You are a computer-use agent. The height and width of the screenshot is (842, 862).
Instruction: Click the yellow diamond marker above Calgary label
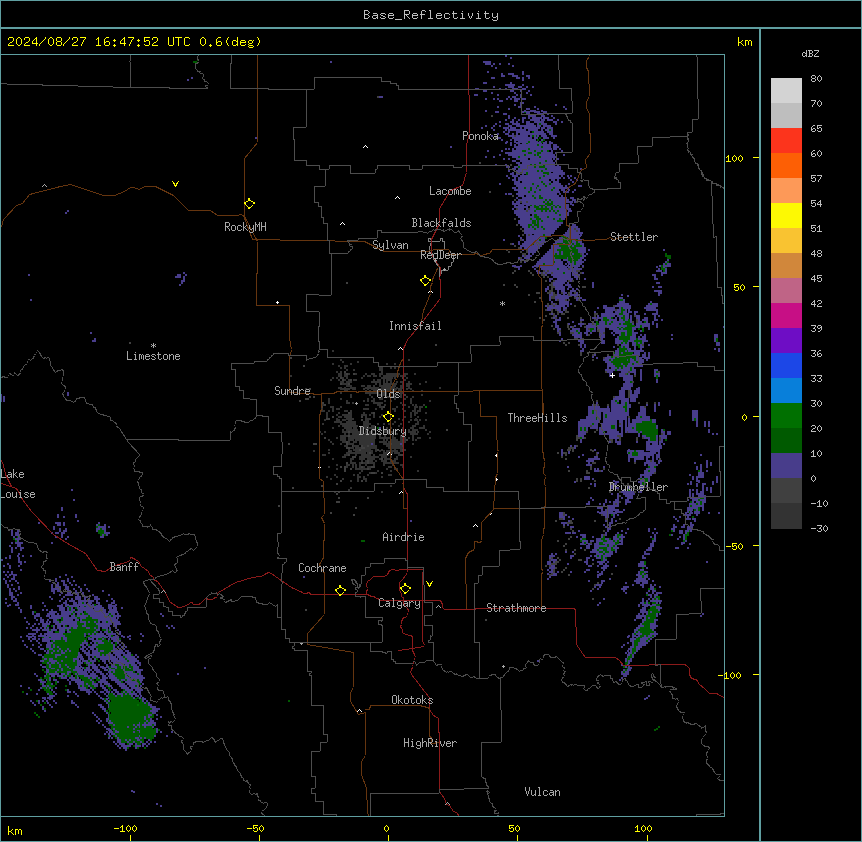click(x=405, y=589)
